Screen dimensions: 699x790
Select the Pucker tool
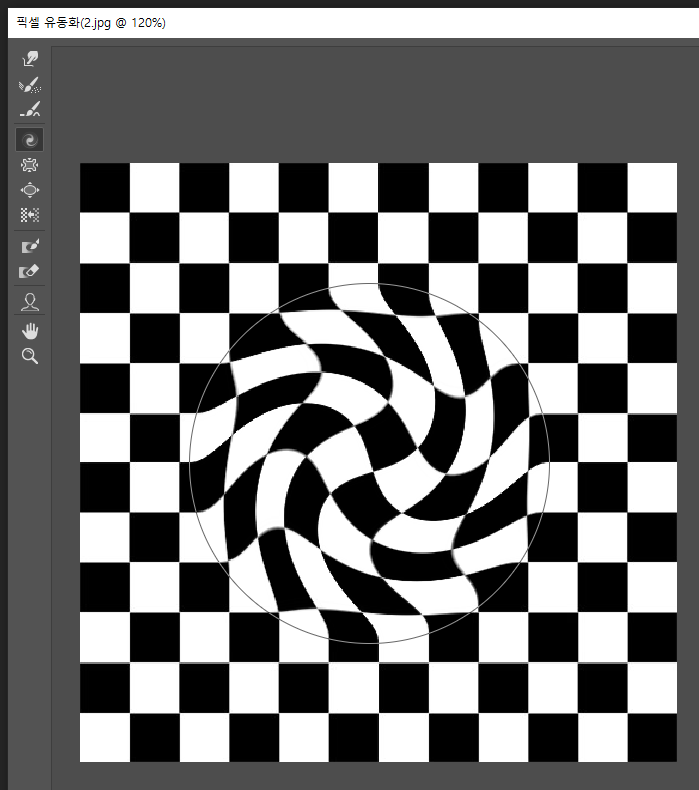[x=30, y=165]
